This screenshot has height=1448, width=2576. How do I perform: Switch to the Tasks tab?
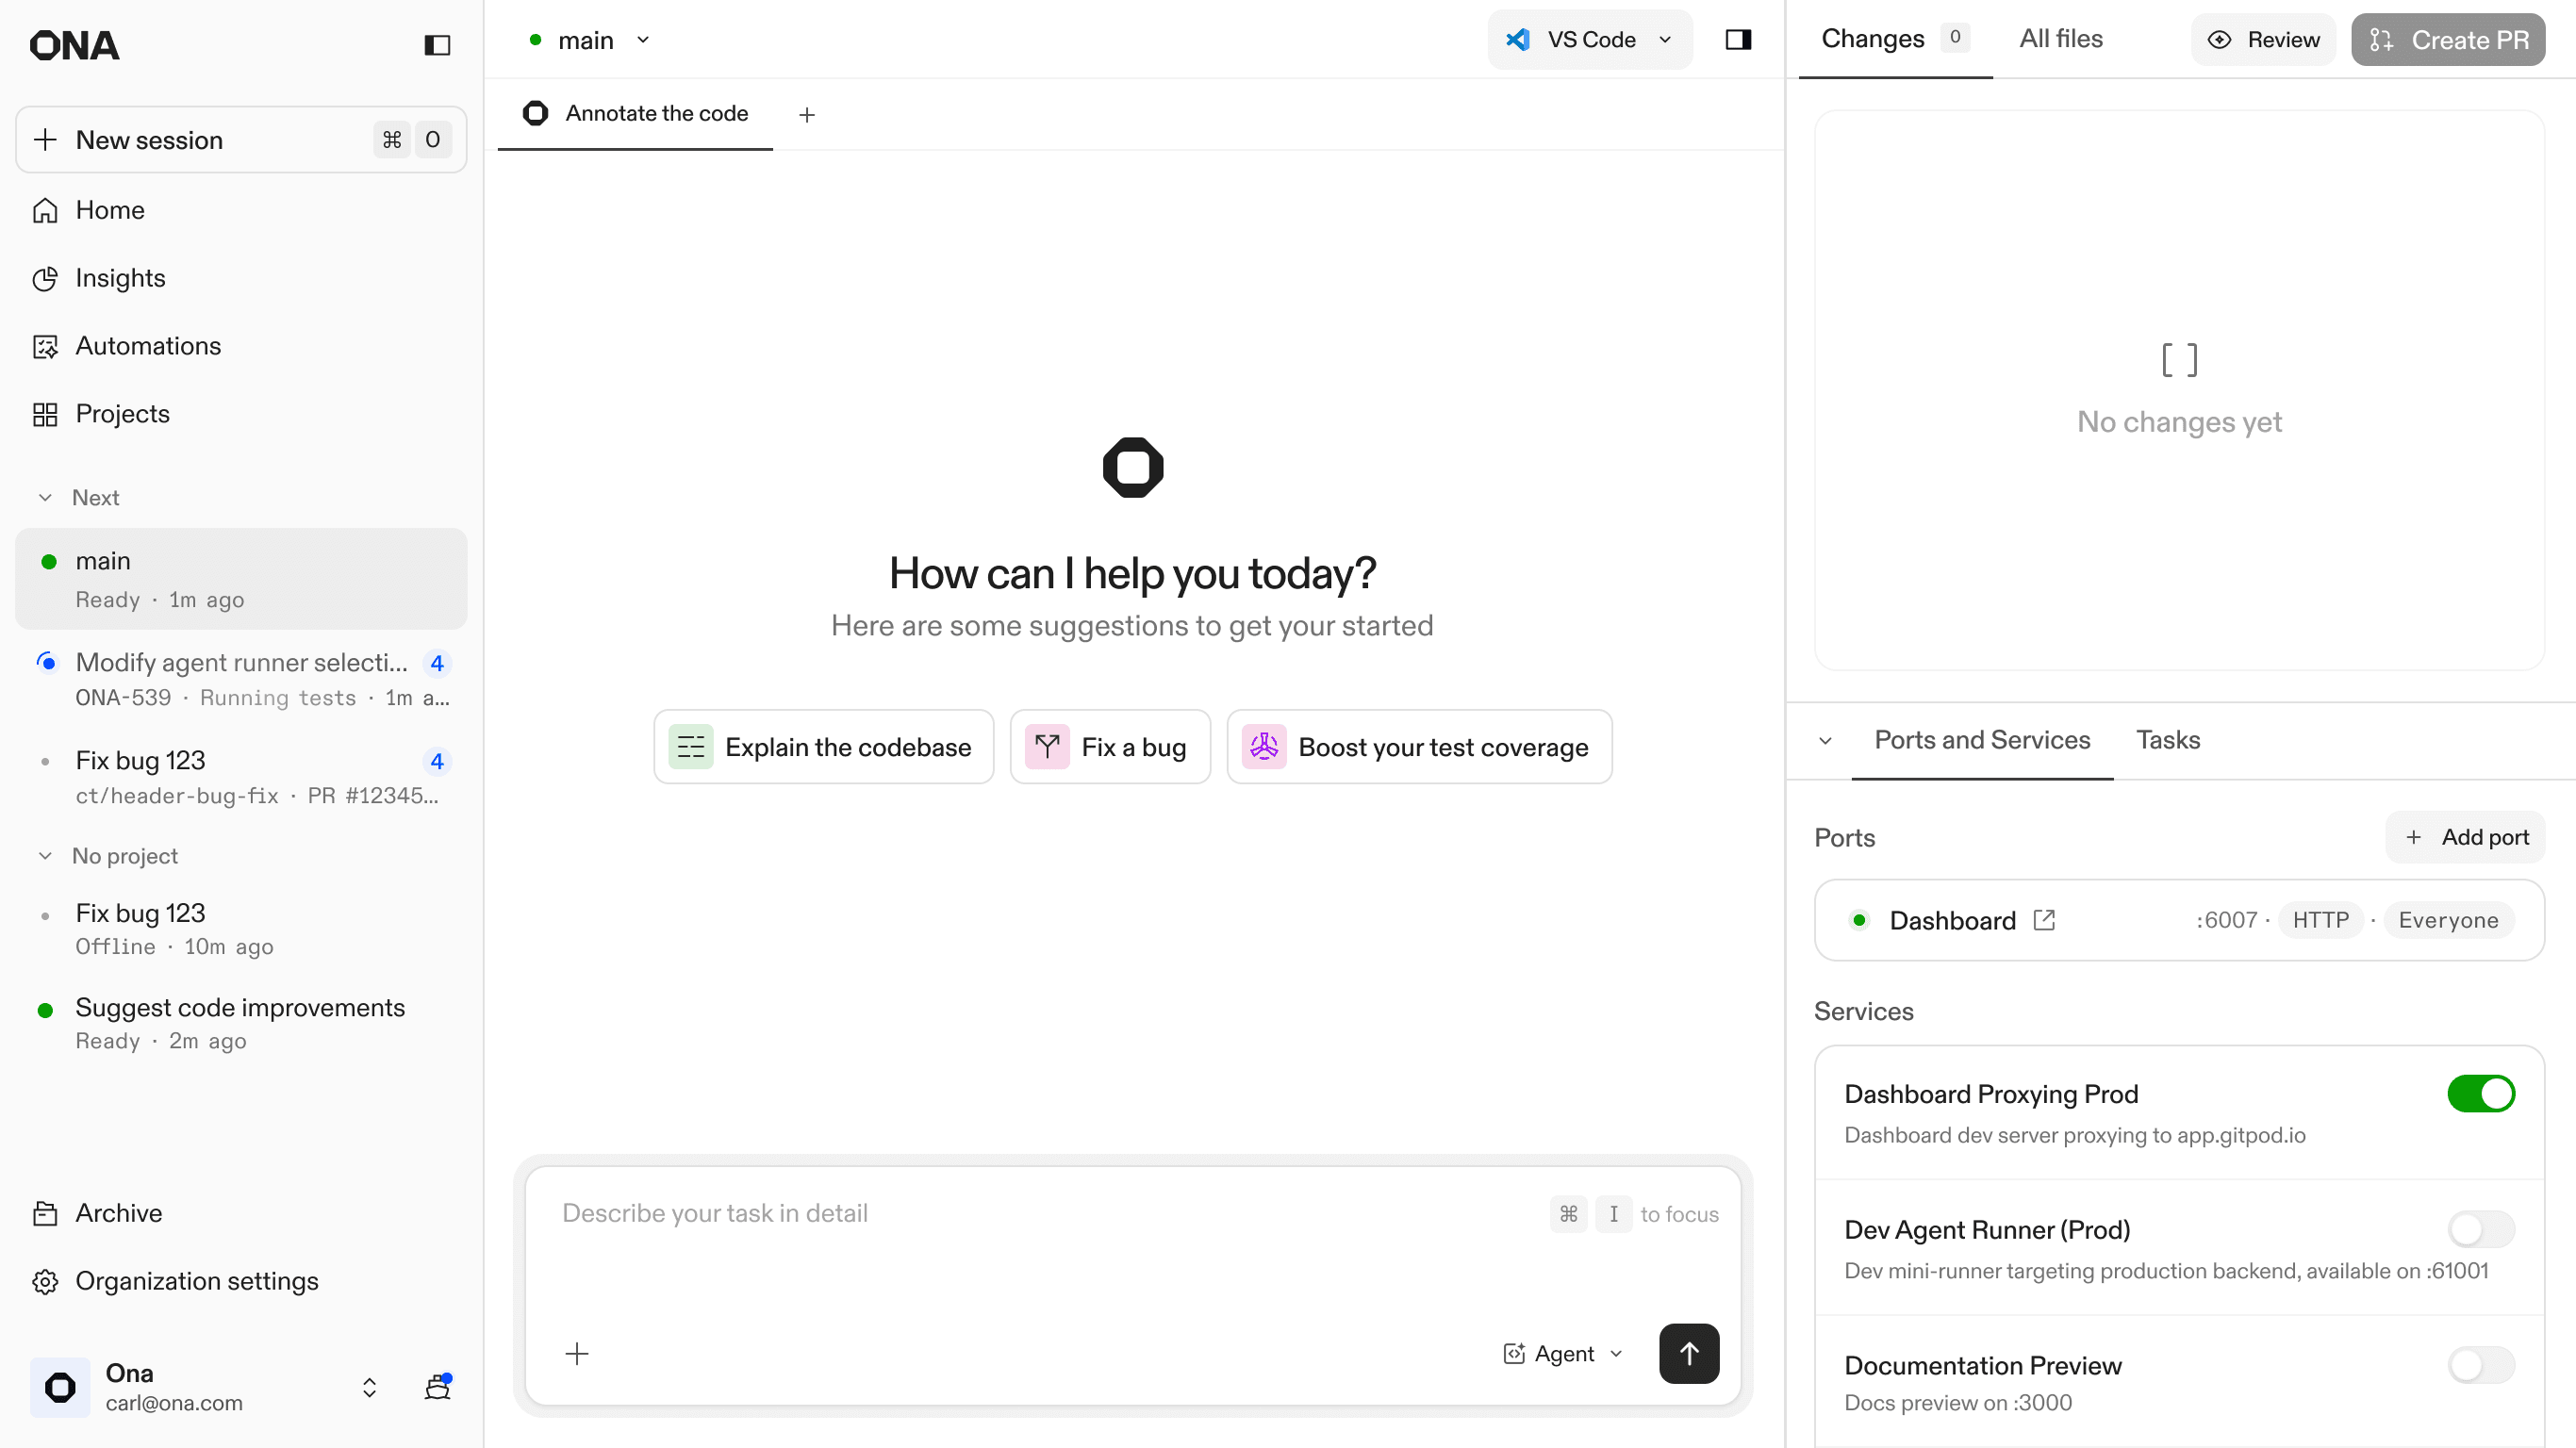click(x=2167, y=740)
